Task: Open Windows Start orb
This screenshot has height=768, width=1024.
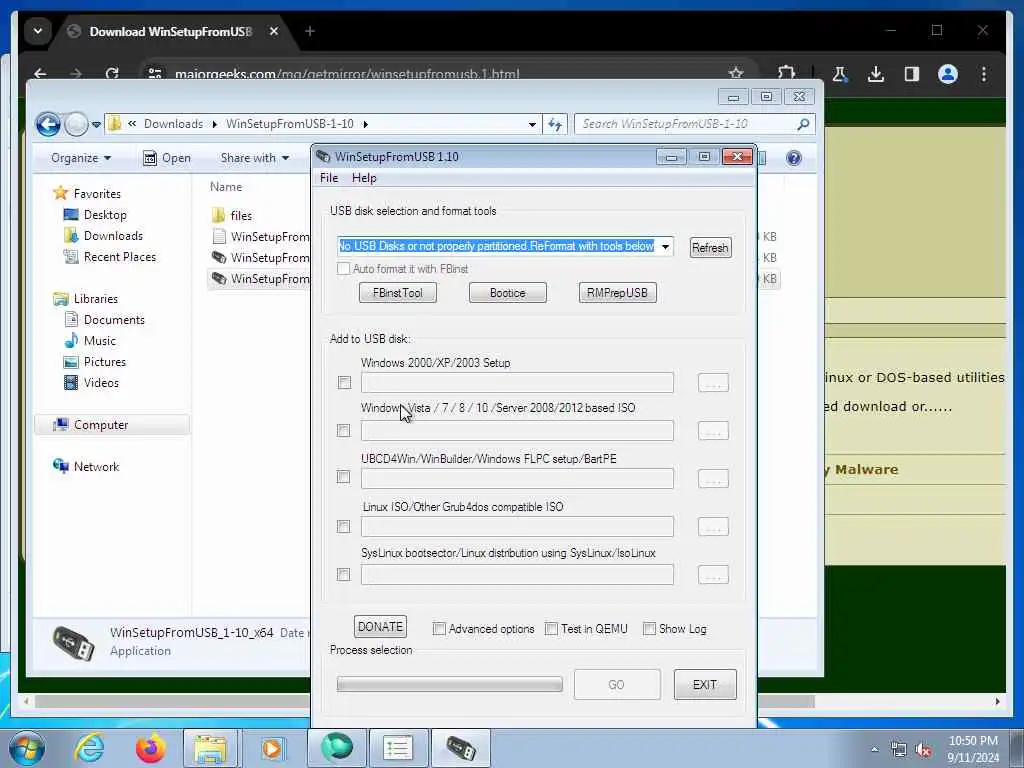Action: [x=27, y=748]
